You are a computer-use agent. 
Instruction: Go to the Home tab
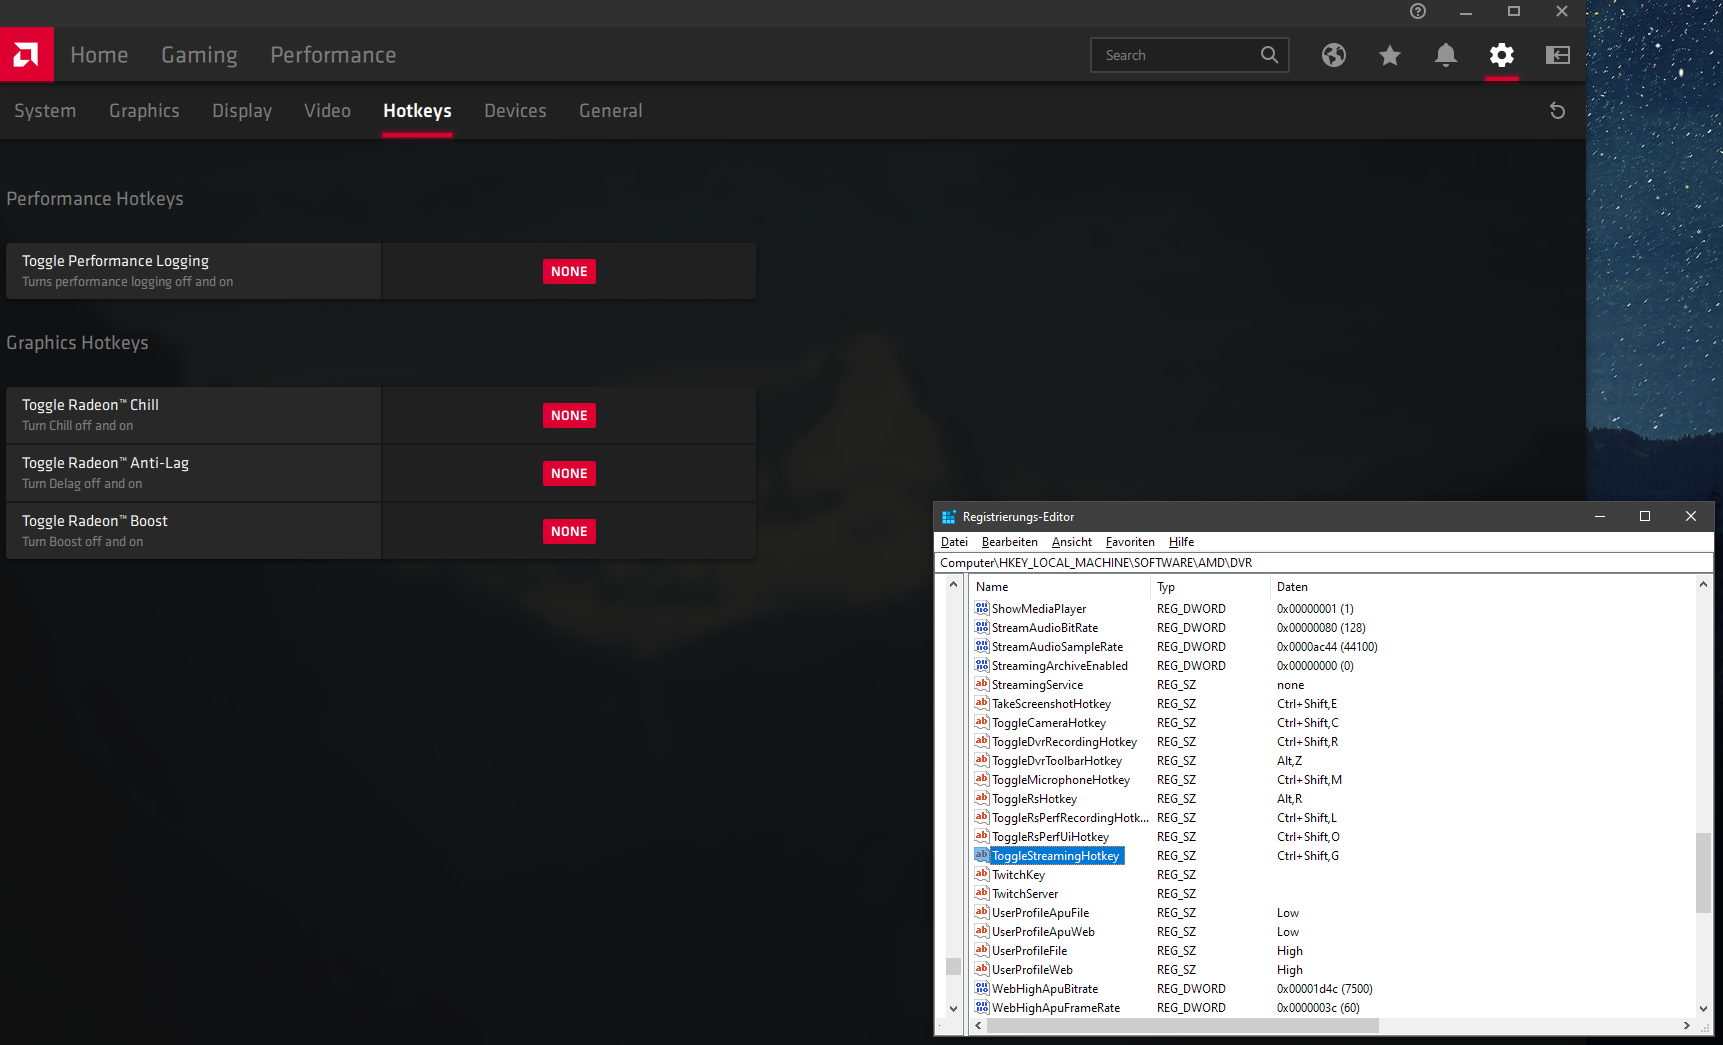coord(99,55)
